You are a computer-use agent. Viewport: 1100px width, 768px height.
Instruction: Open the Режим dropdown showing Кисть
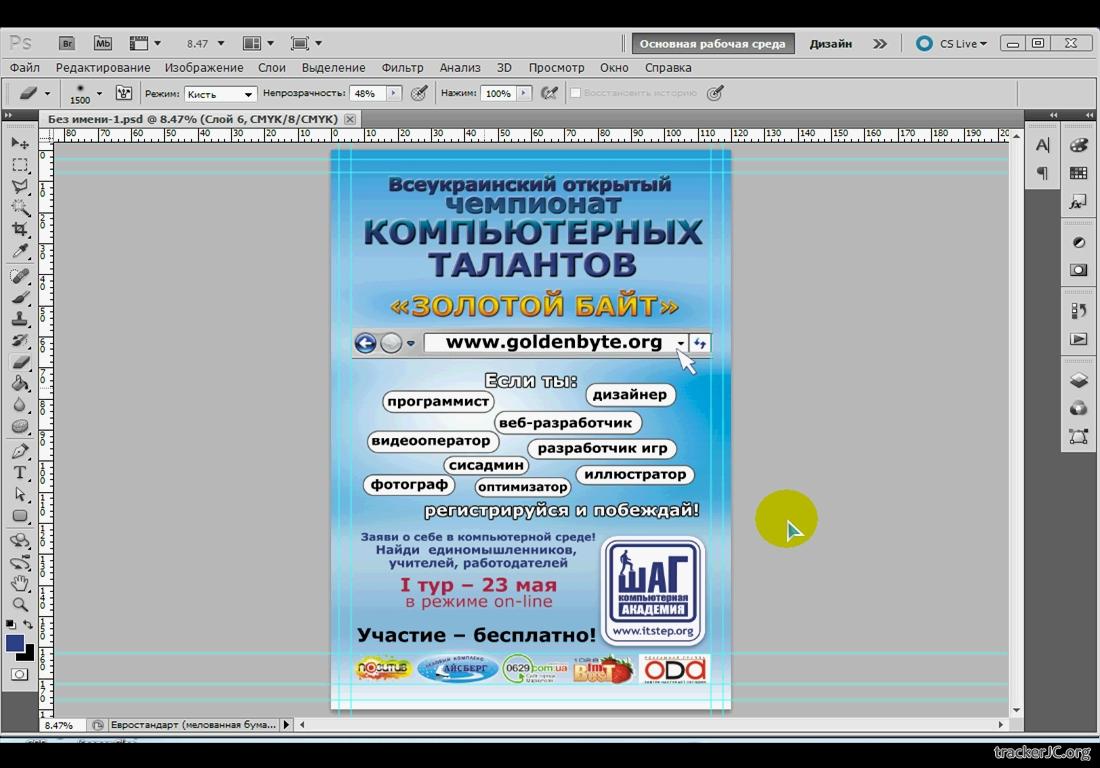pyautogui.click(x=220, y=94)
